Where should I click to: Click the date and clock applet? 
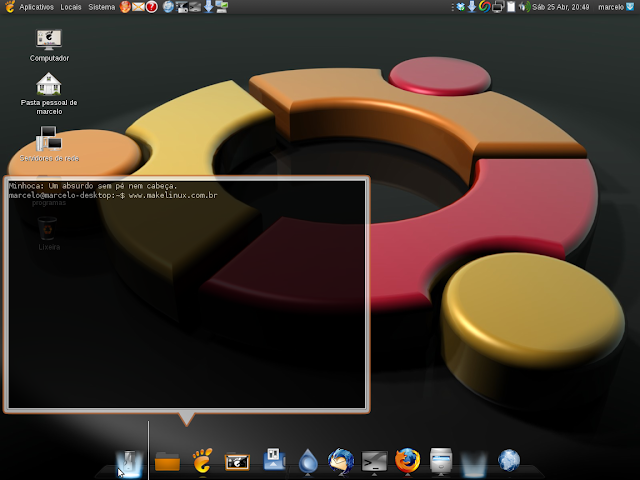pos(561,7)
